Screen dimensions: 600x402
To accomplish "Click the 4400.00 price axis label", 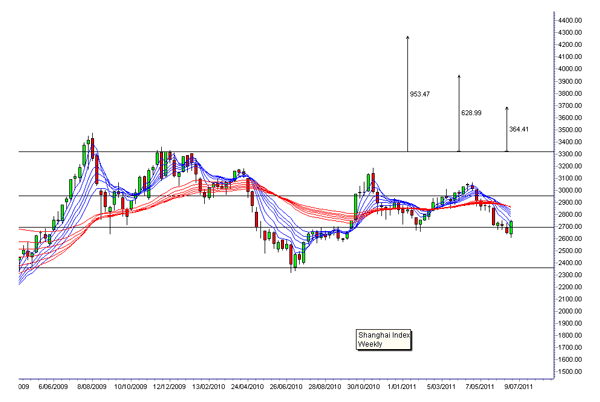I will coord(570,20).
